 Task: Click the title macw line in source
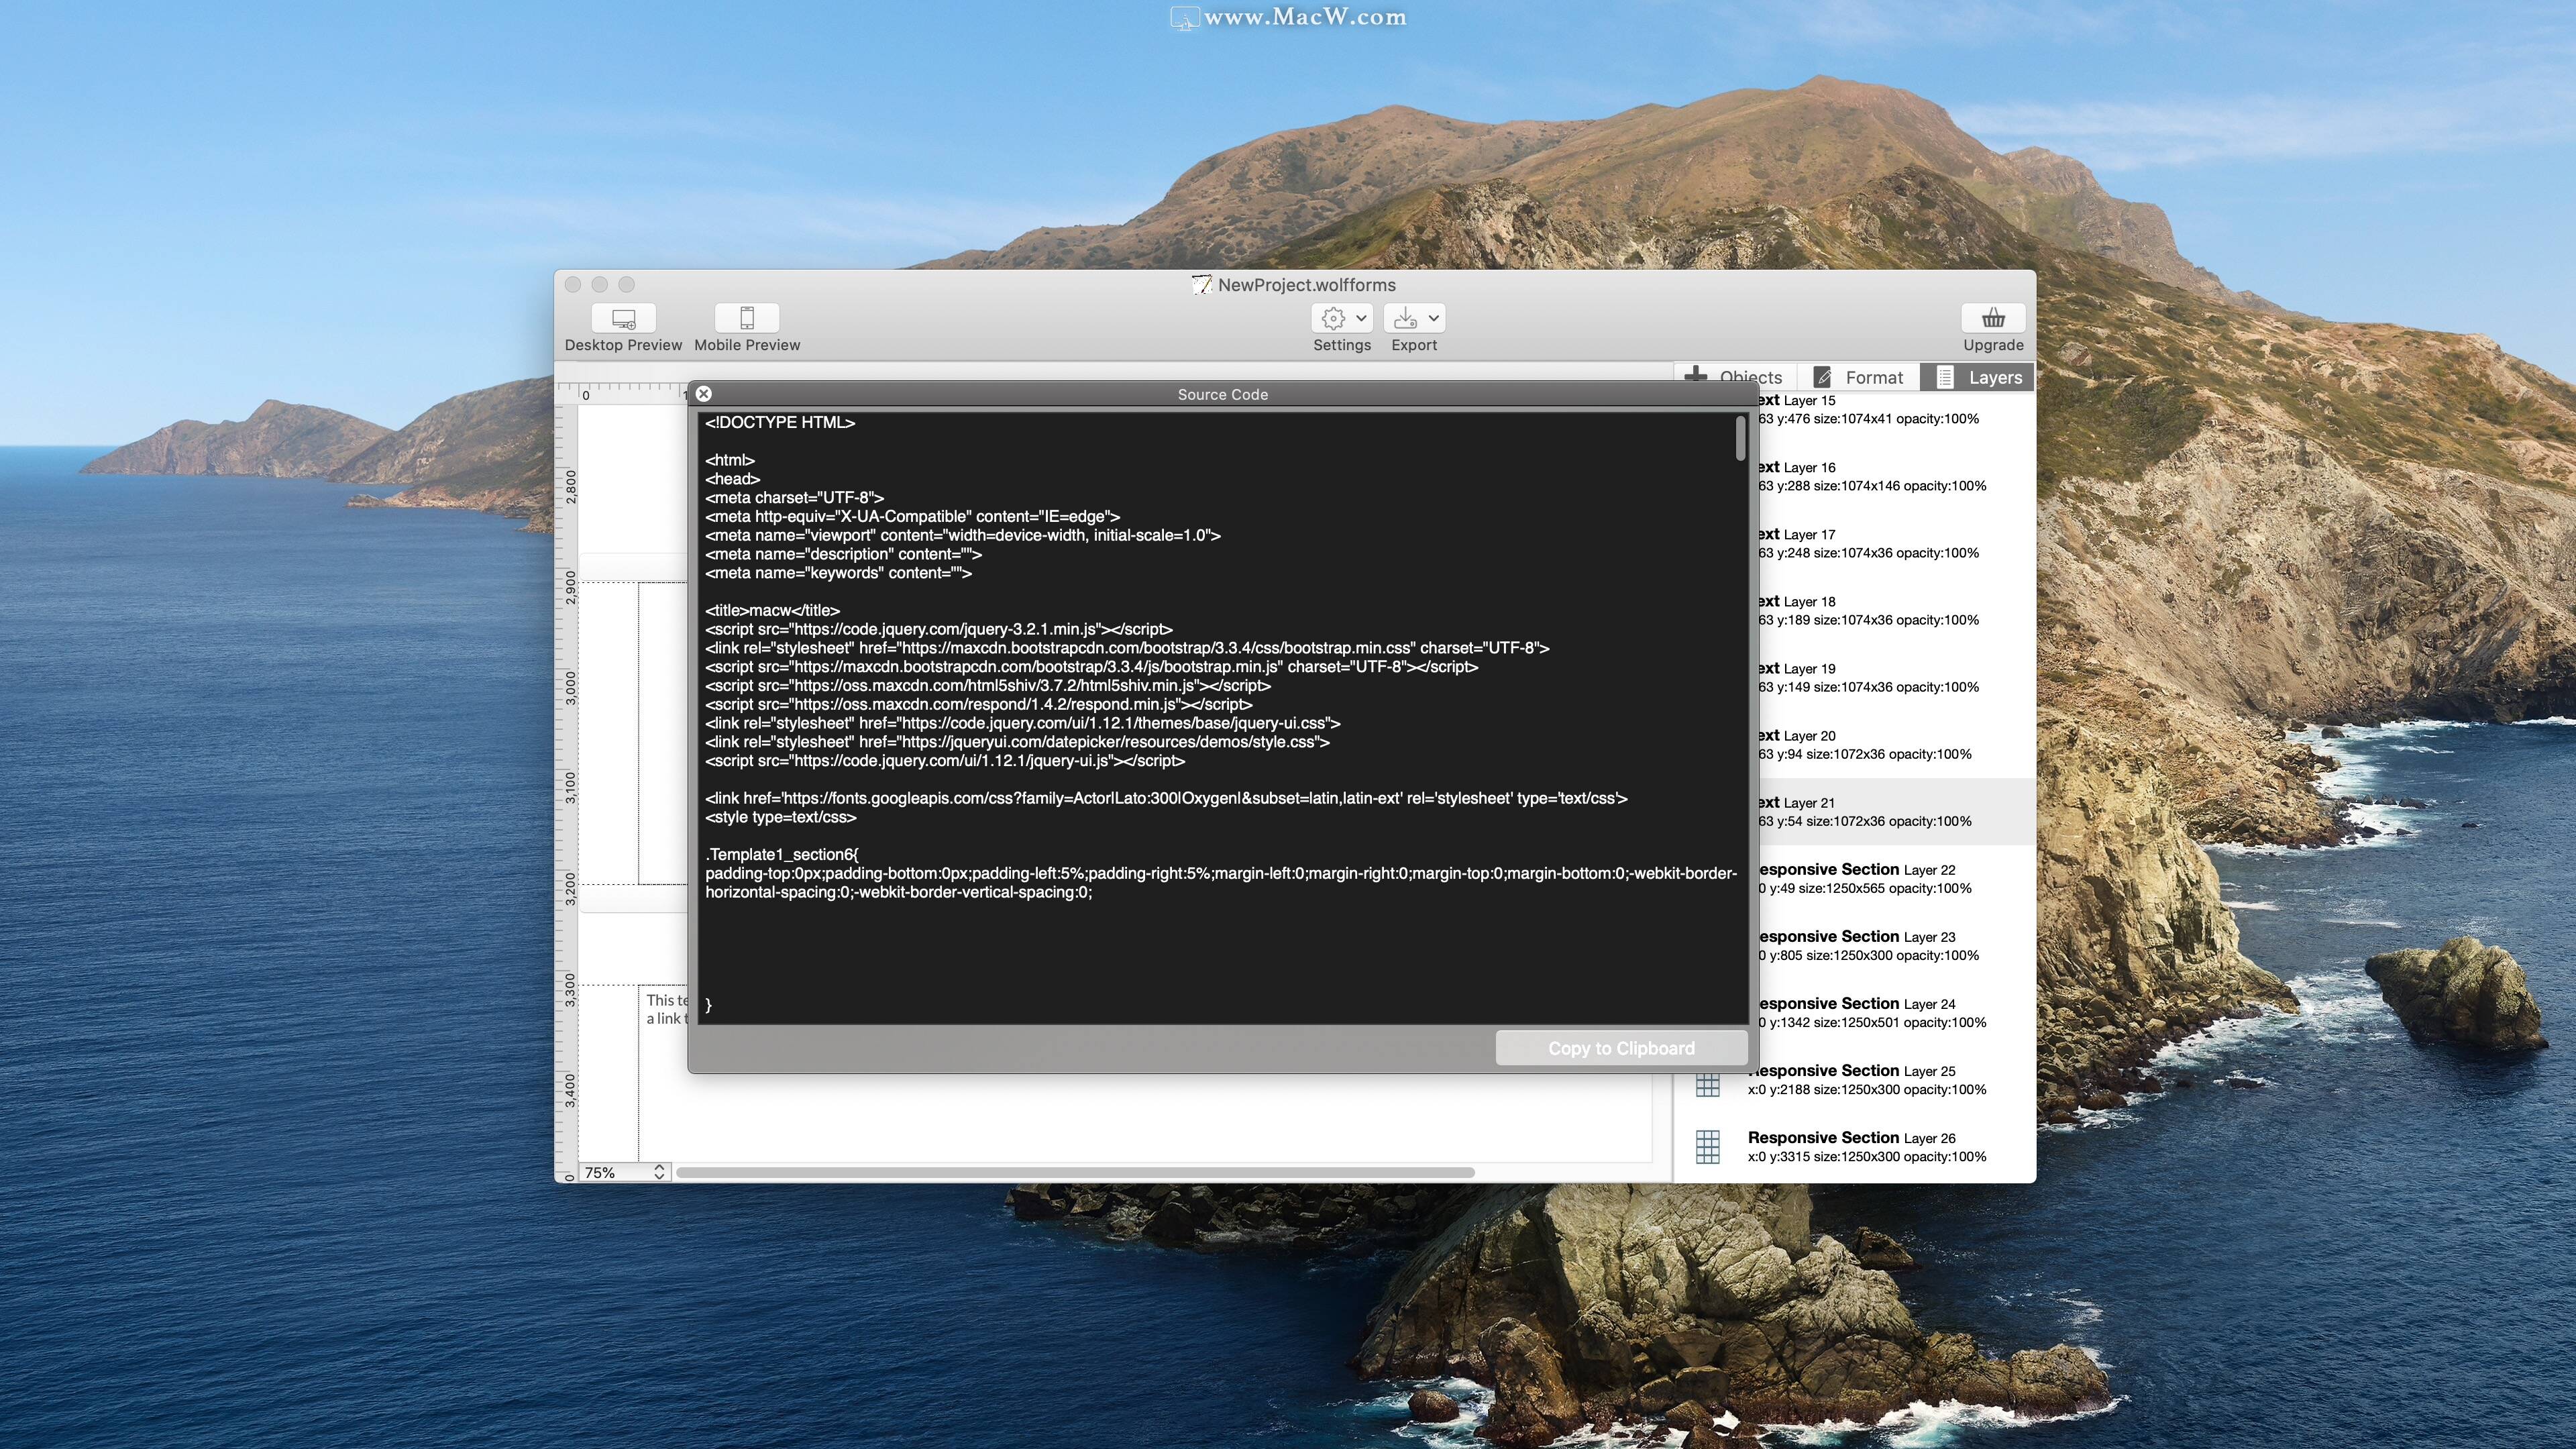[772, 610]
